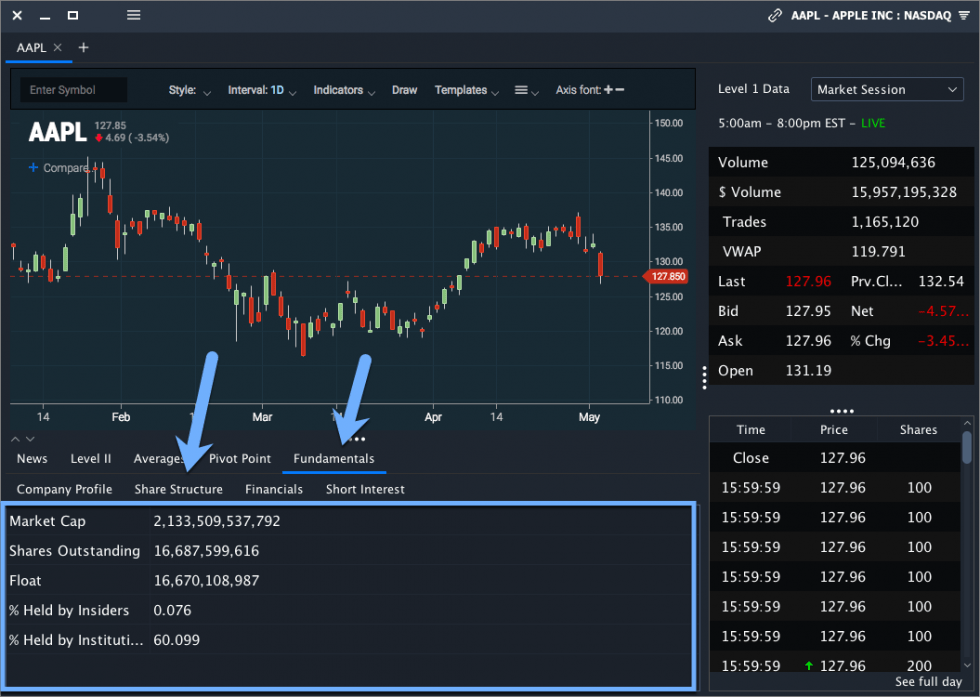The width and height of the screenshot is (980, 697).
Task: Open the Company Profile tab
Action: tap(64, 489)
